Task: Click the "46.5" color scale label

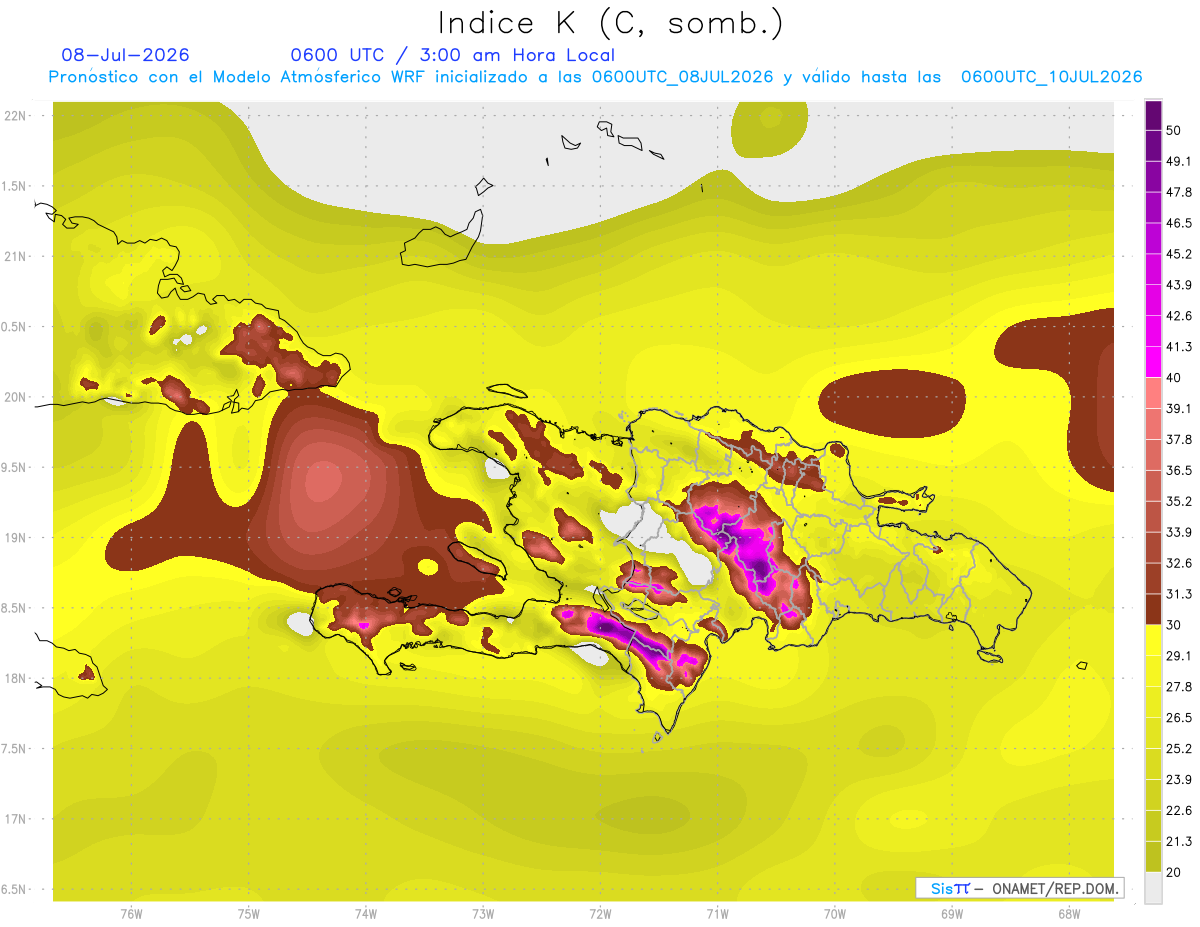Action: click(x=1179, y=223)
